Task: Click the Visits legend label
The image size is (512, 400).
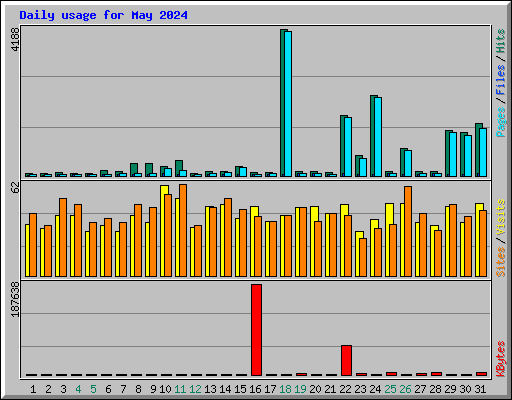Action: [x=500, y=218]
